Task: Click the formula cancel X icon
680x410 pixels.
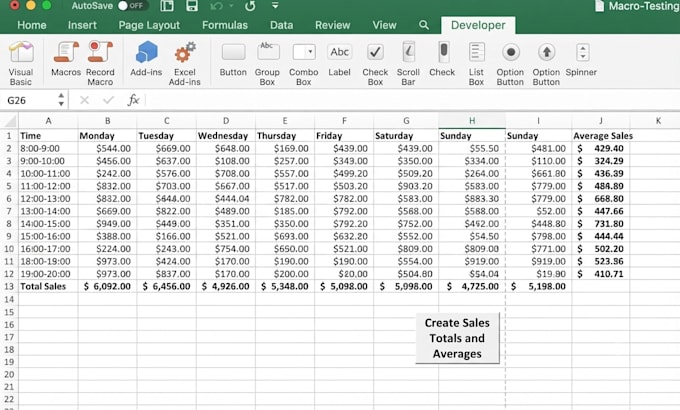Action: pyautogui.click(x=85, y=100)
